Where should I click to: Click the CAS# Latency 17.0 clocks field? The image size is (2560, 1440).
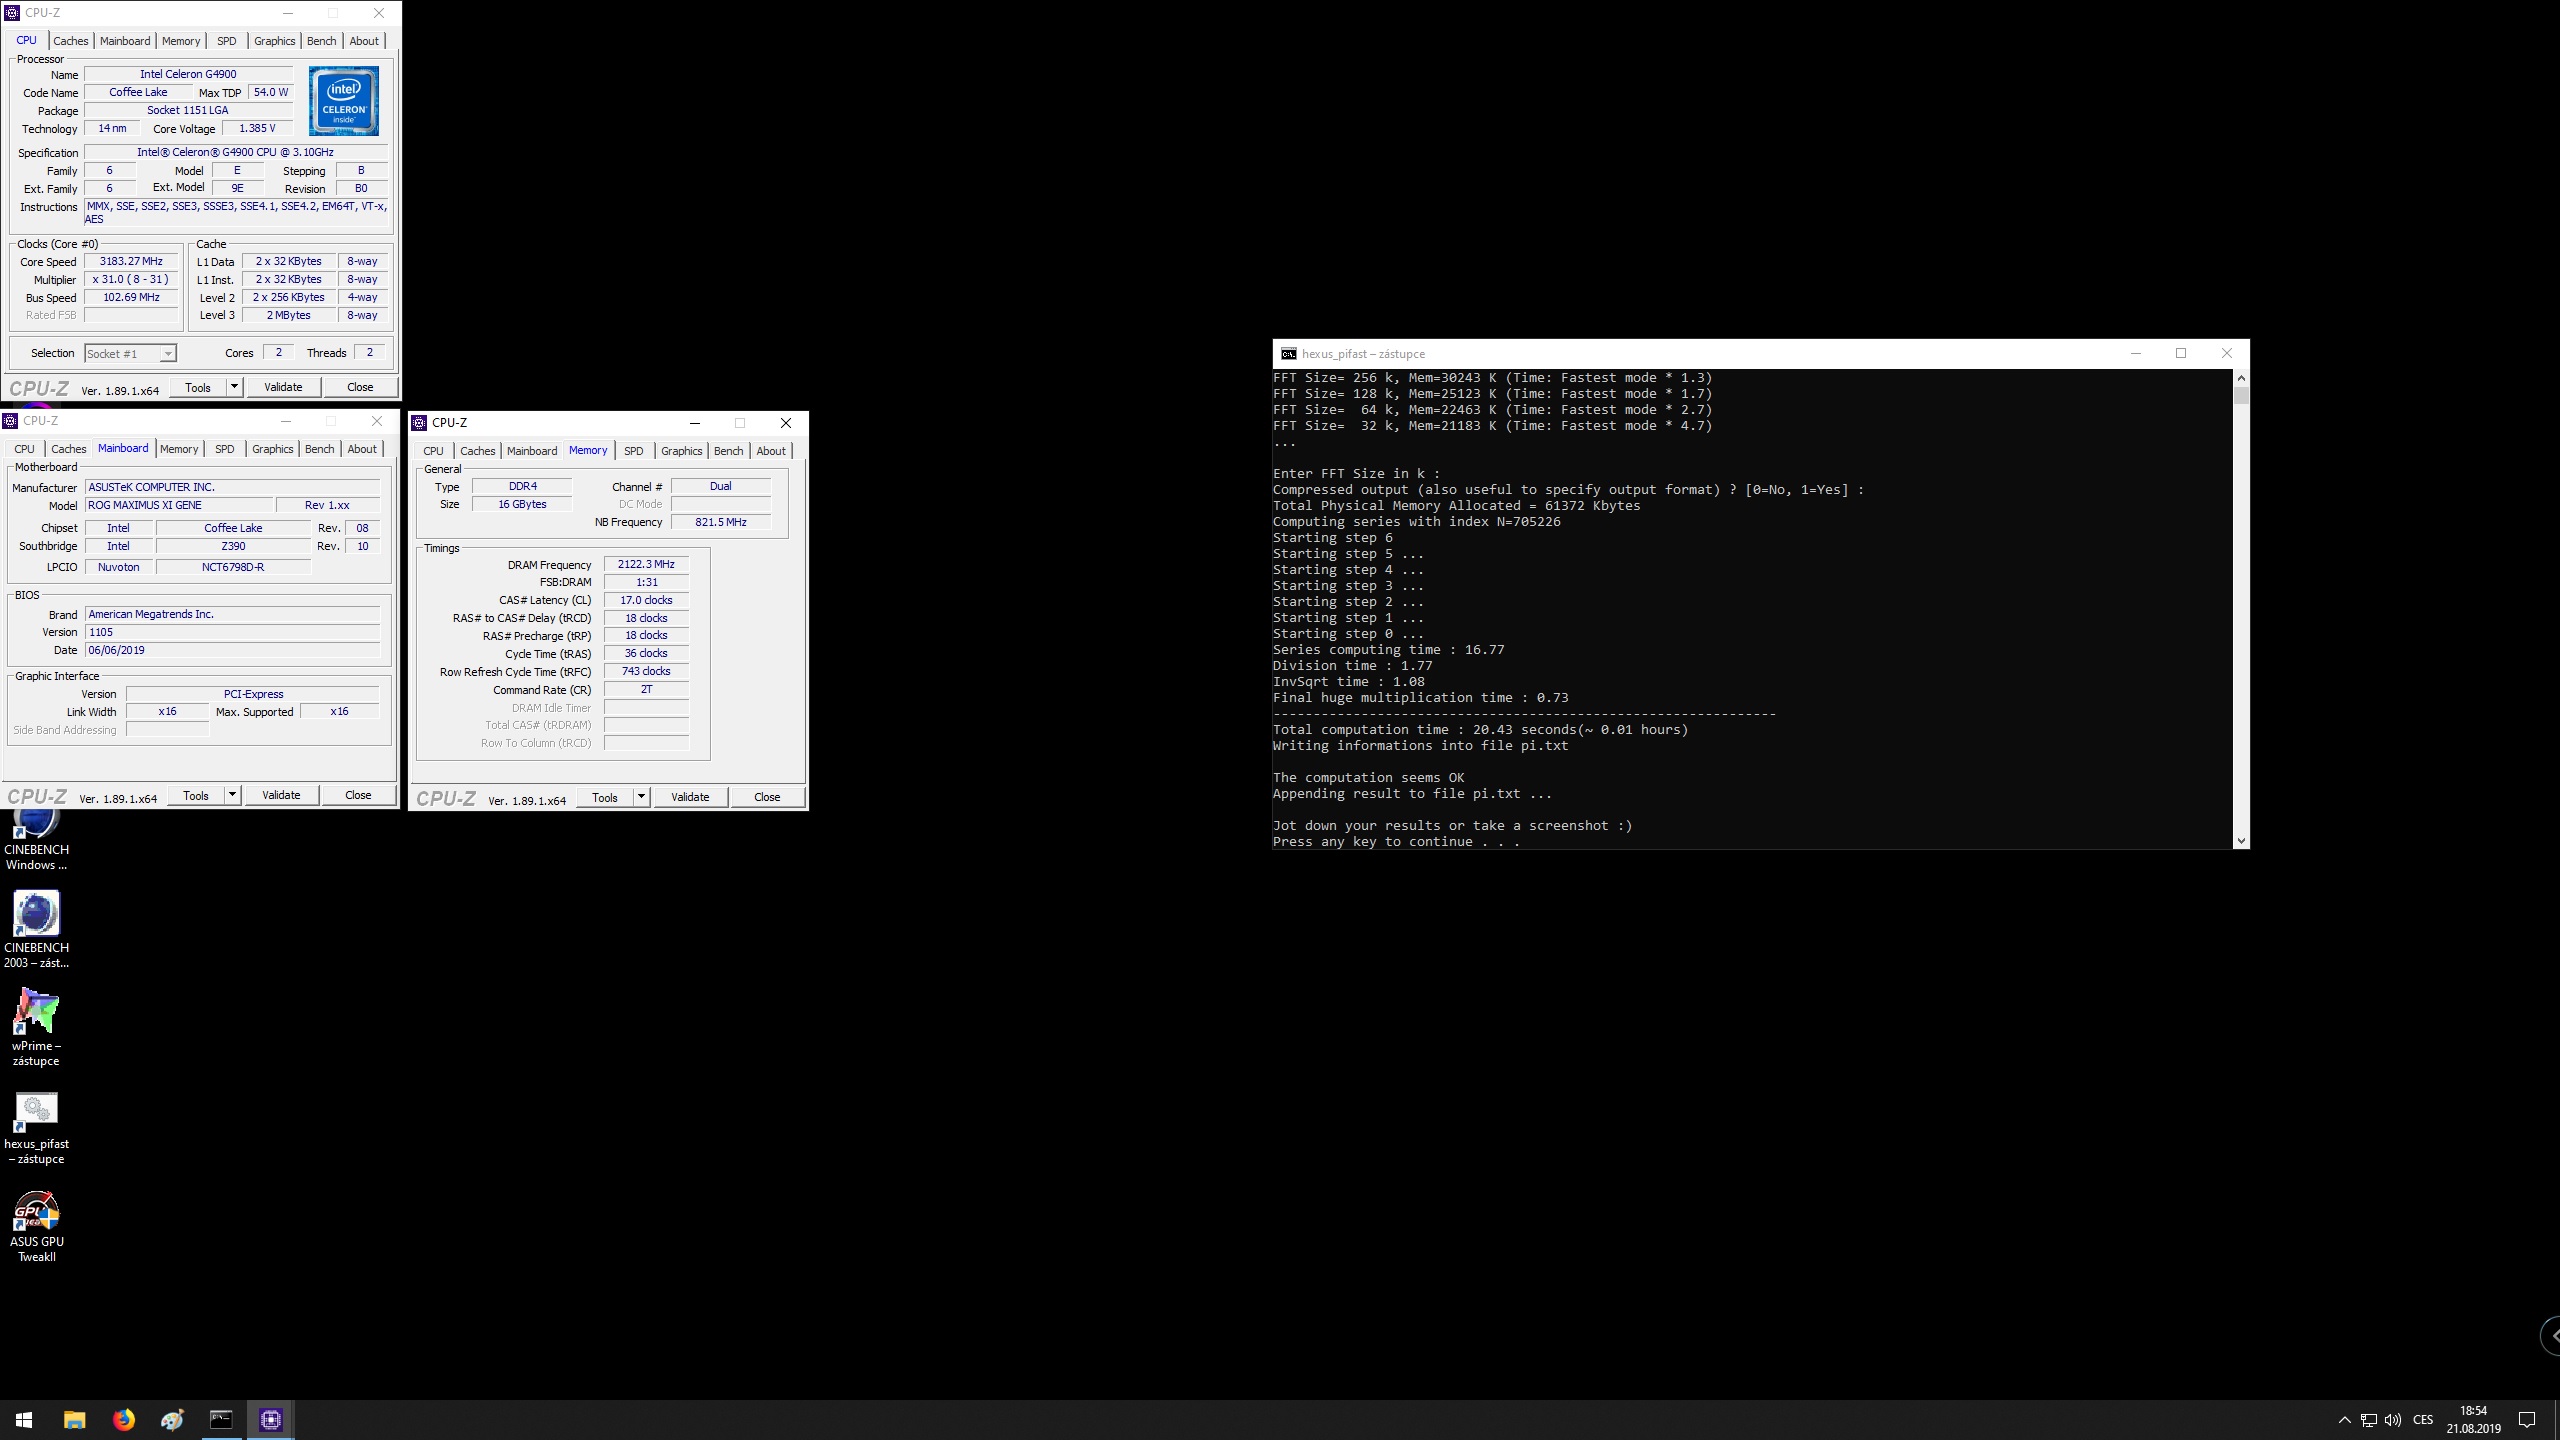[x=646, y=600]
